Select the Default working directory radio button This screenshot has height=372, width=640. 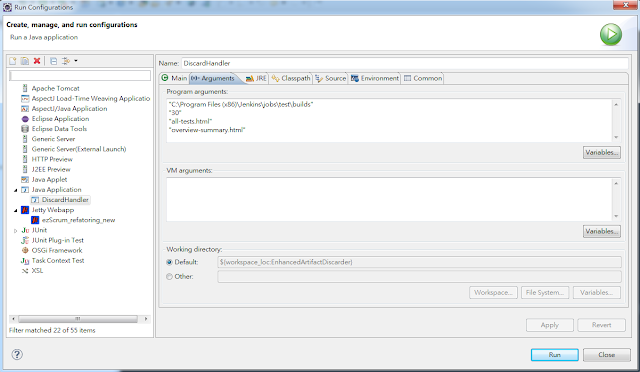tap(169, 262)
